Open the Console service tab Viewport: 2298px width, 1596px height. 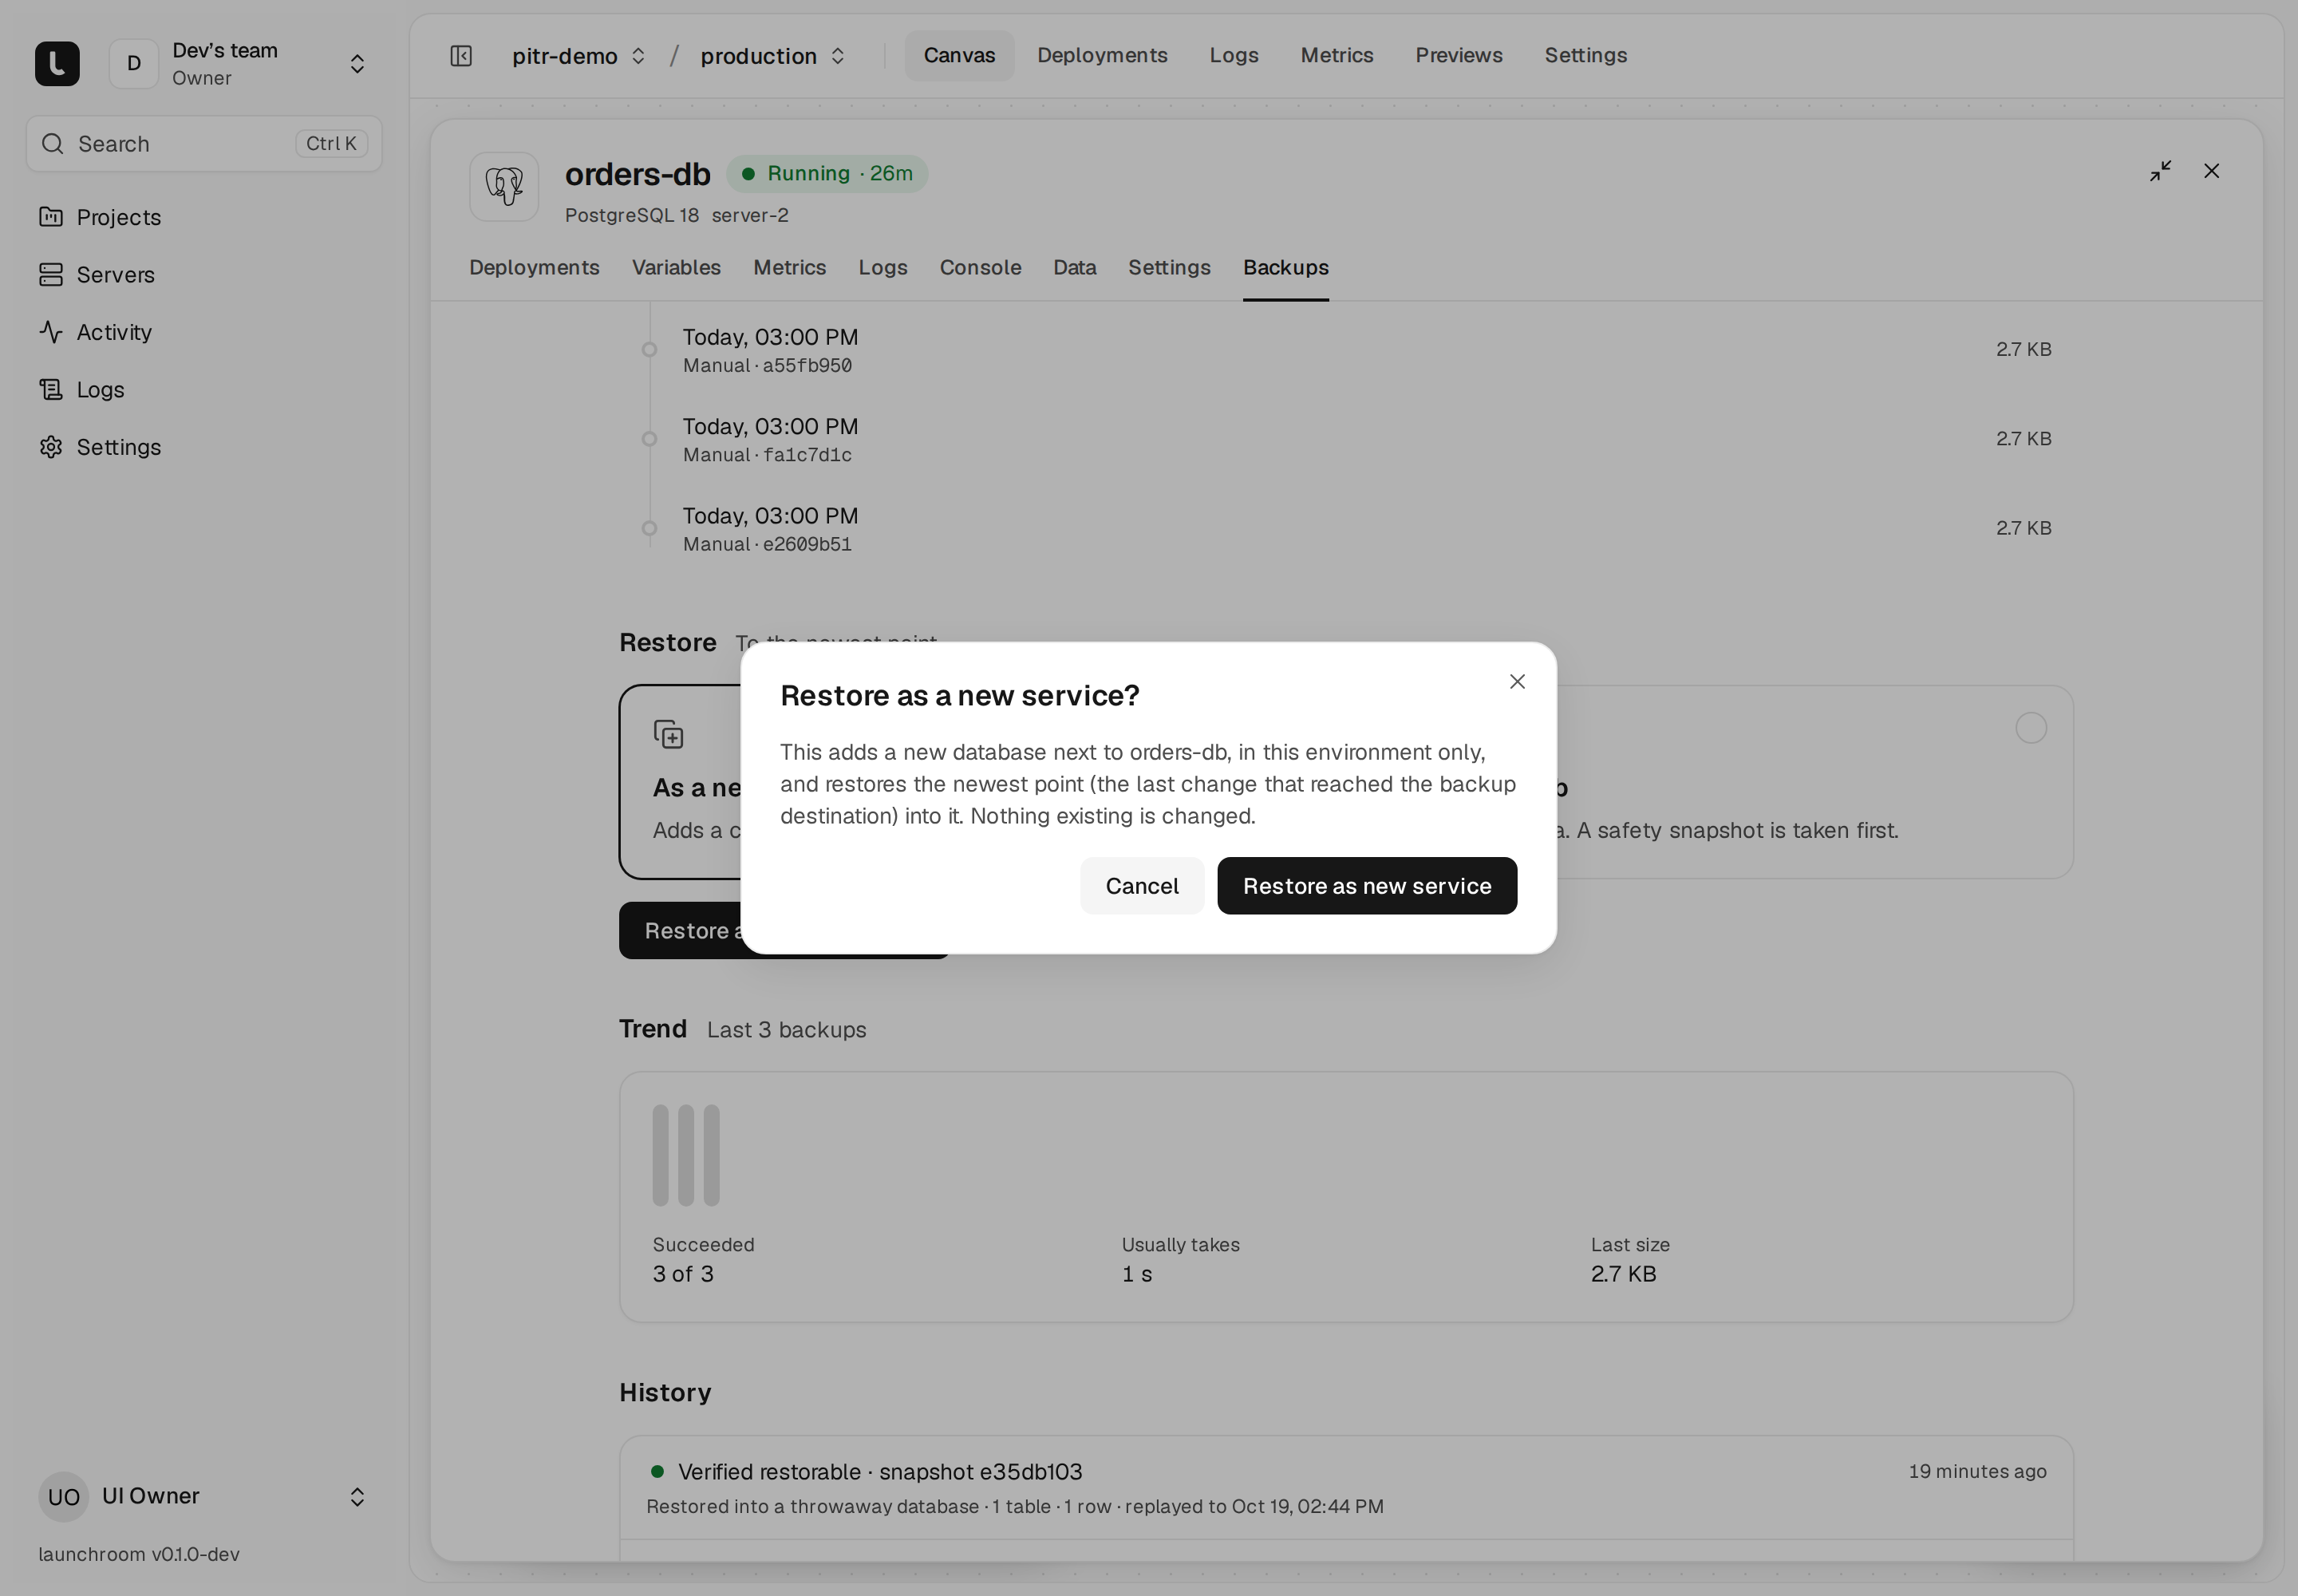(980, 268)
